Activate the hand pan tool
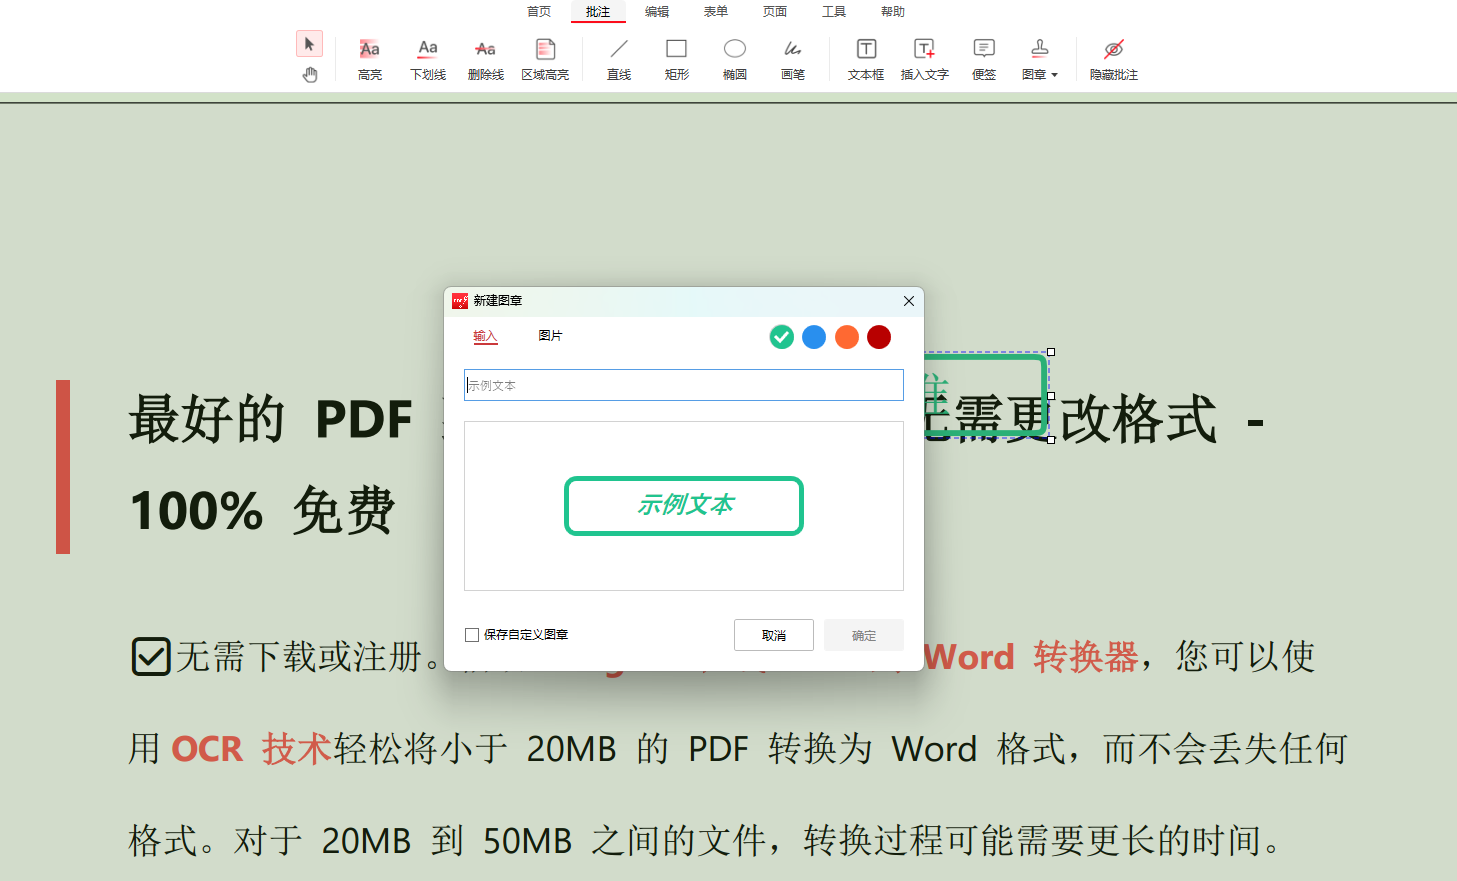This screenshot has height=881, width=1457. (310, 74)
